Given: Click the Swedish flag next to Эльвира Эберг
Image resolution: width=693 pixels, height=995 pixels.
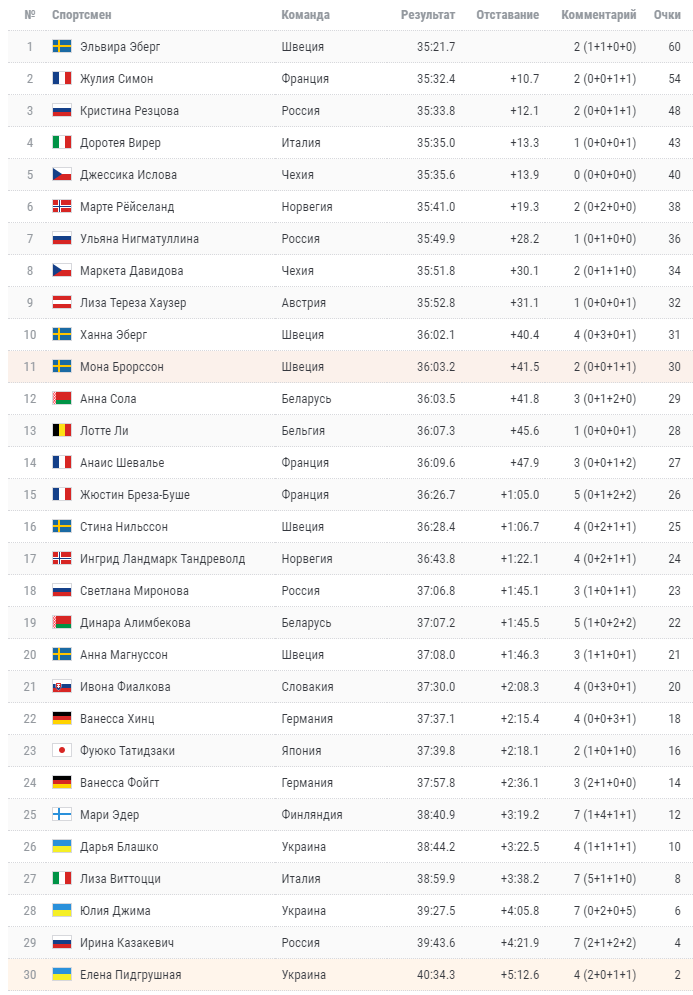Looking at the screenshot, I should (x=62, y=47).
